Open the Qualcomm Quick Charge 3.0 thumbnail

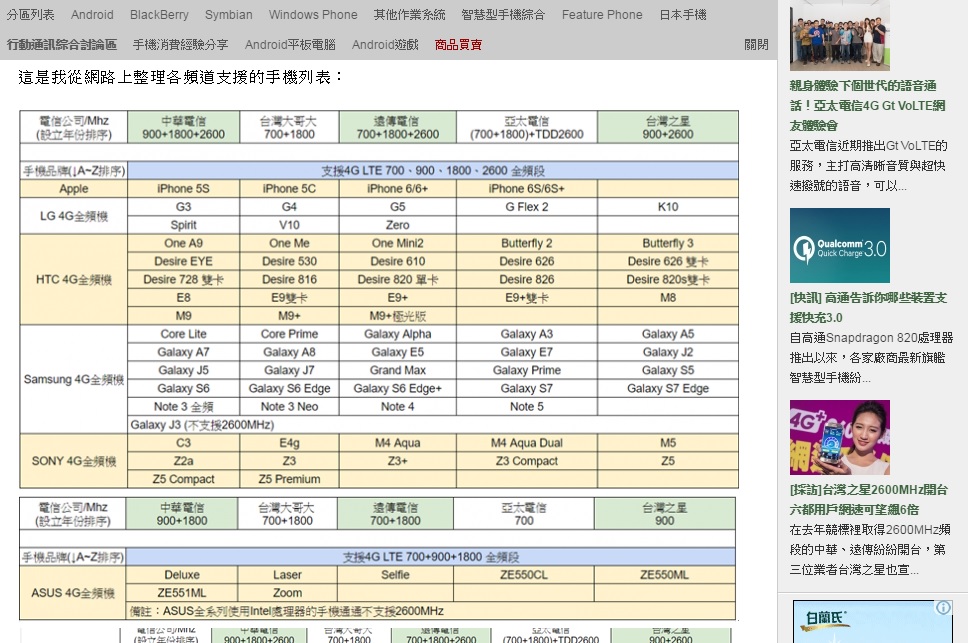coord(840,245)
